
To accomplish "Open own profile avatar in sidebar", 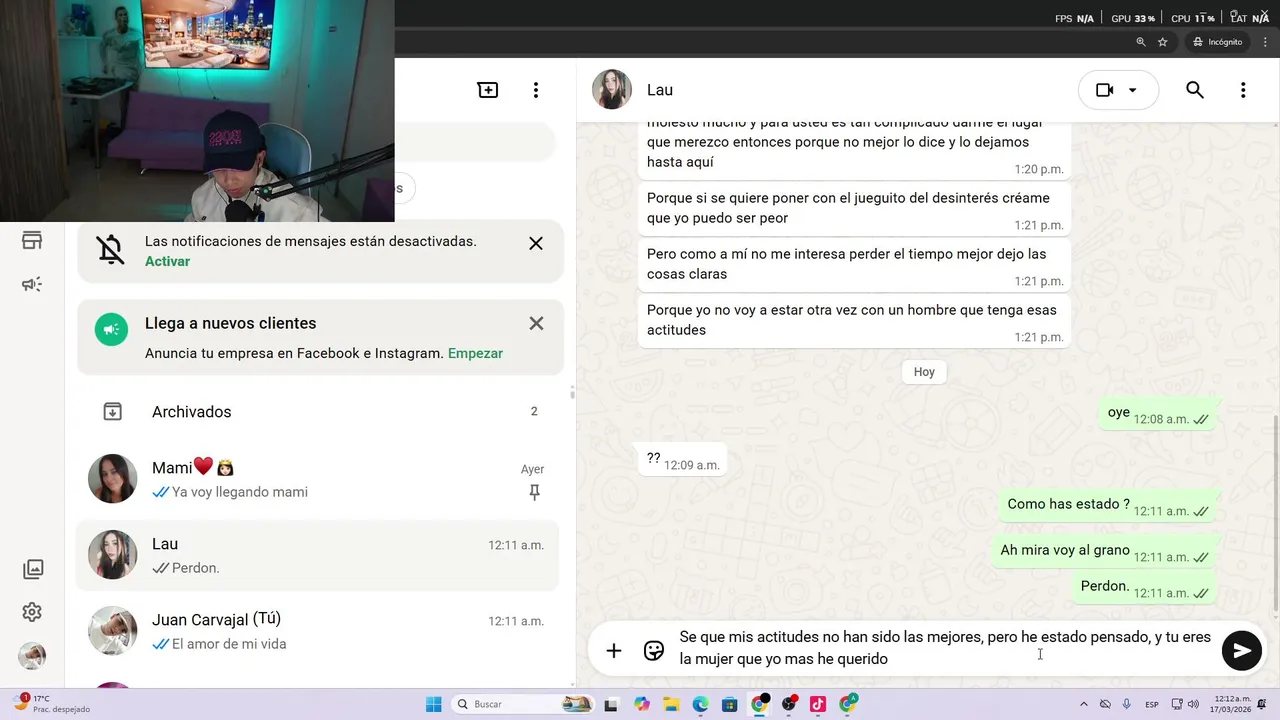I will tap(32, 656).
